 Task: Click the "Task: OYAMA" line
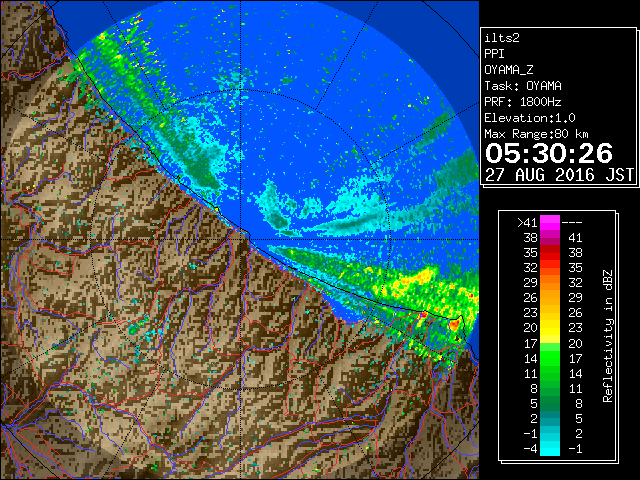523,86
